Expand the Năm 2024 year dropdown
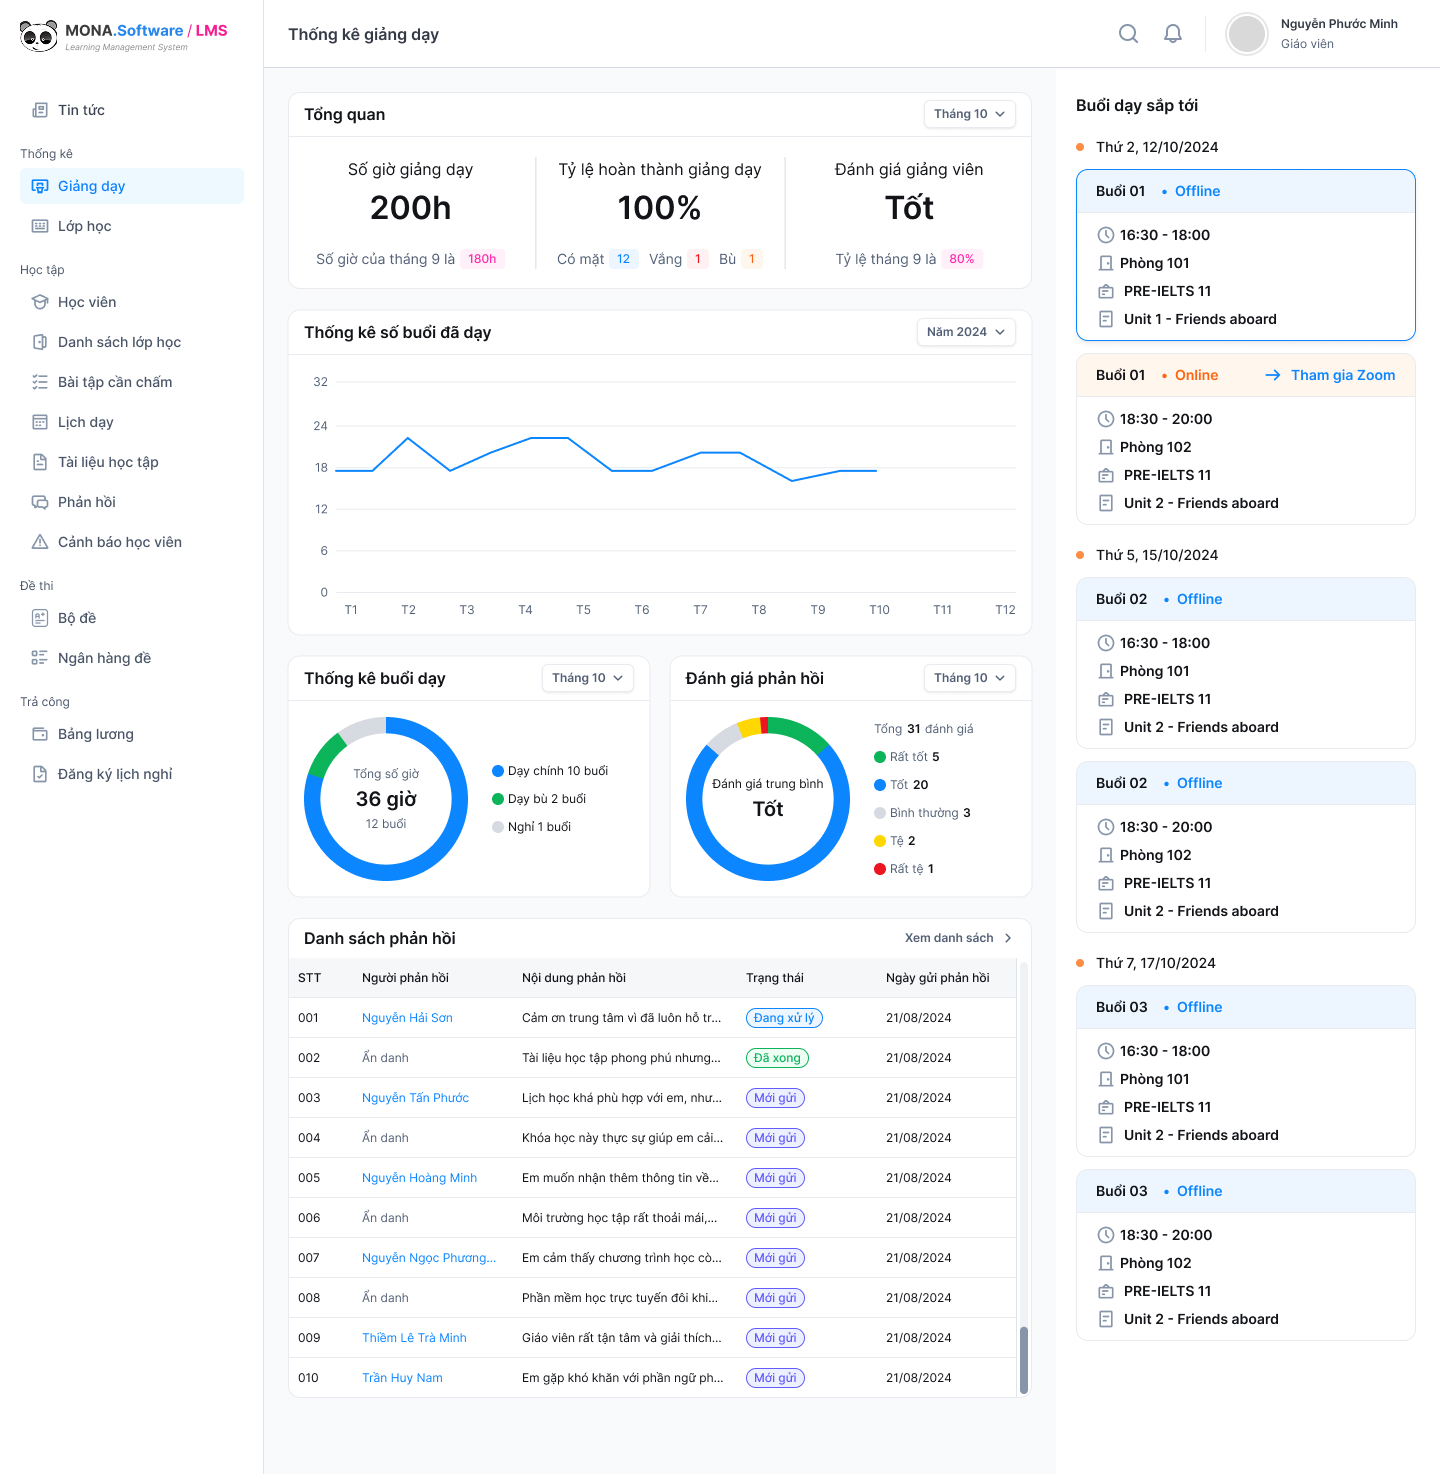Image resolution: width=1440 pixels, height=1474 pixels. pos(965,332)
